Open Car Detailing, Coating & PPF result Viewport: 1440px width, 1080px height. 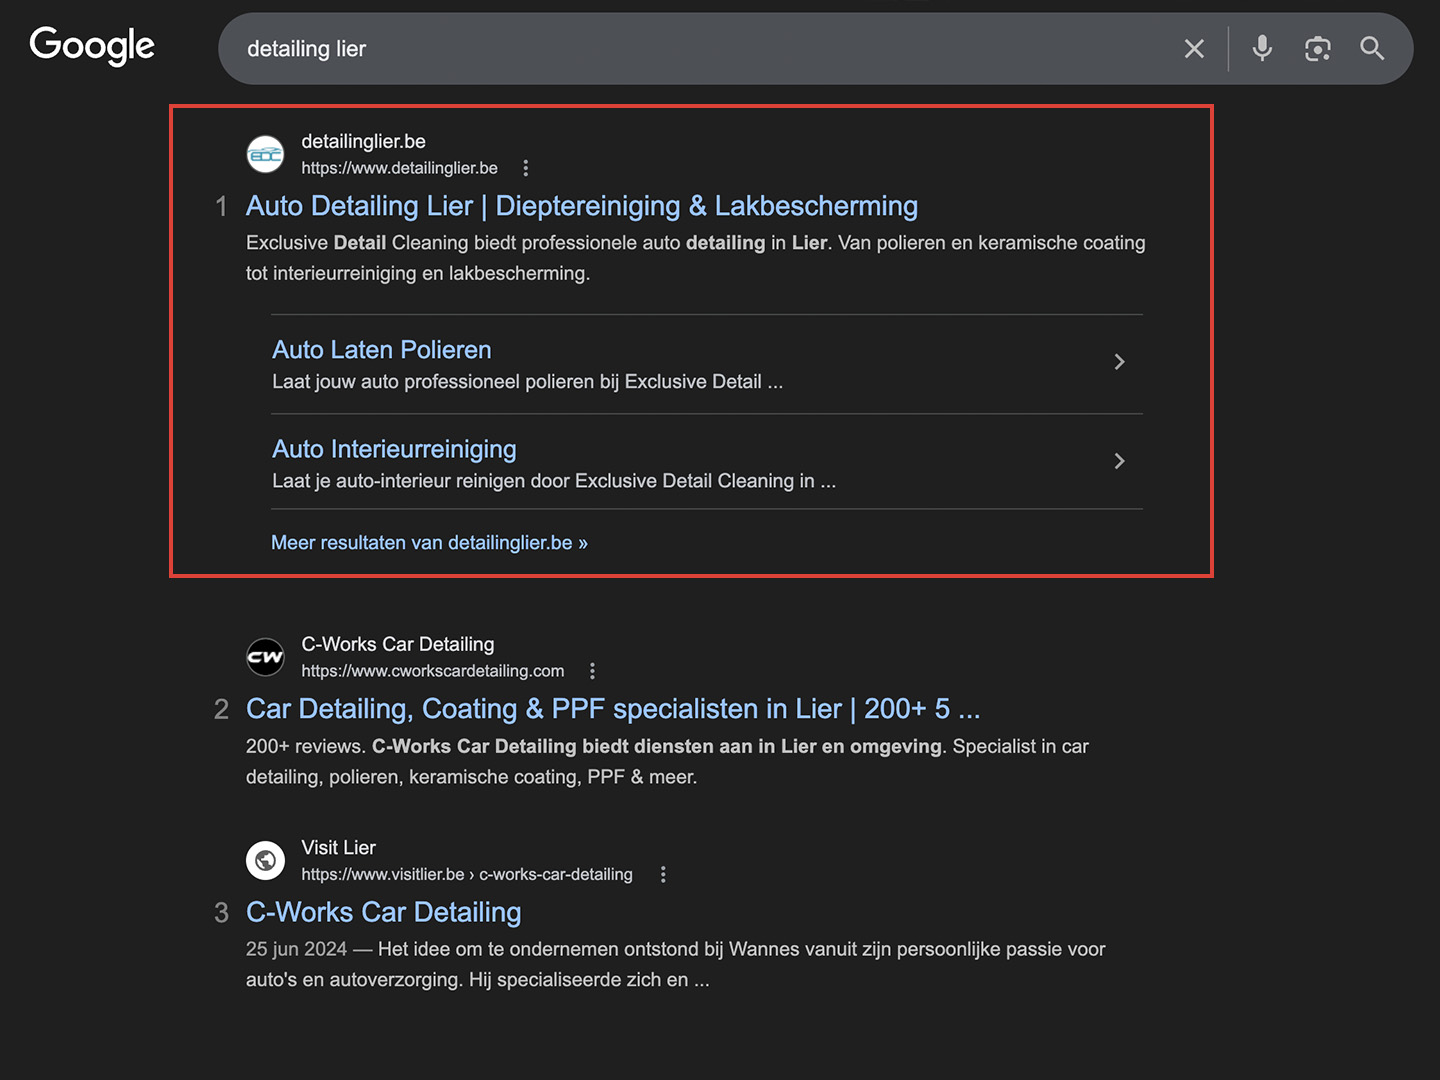coord(612,709)
